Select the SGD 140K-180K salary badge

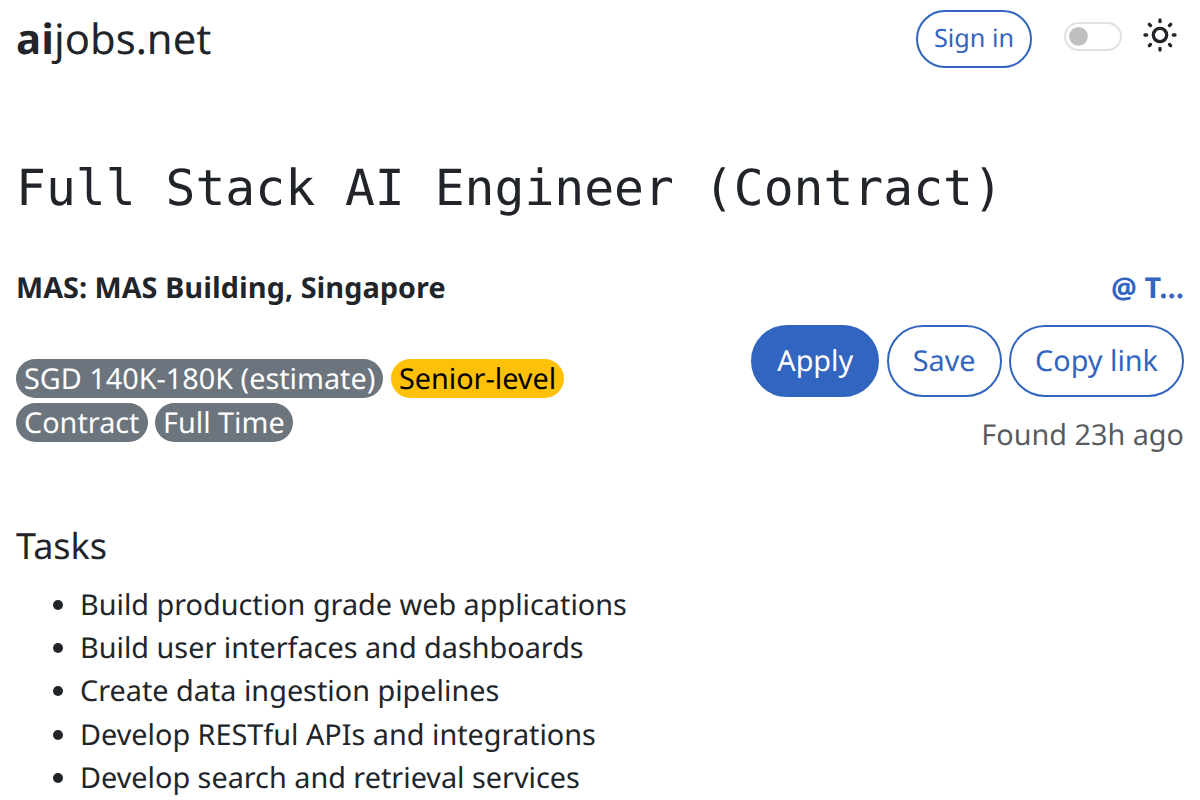[x=200, y=379]
